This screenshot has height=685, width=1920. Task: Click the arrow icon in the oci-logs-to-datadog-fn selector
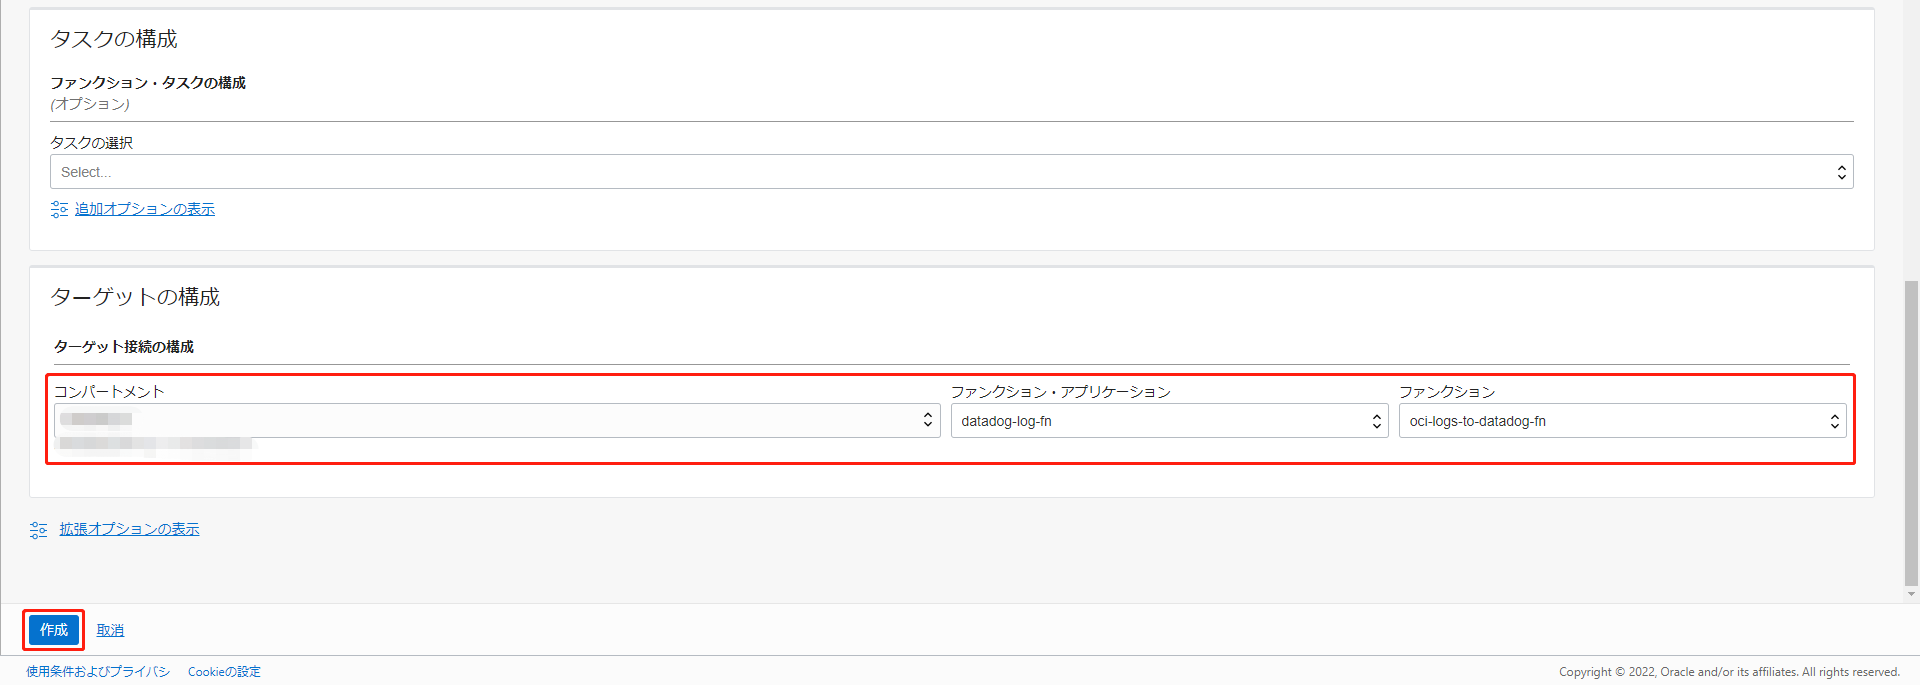[x=1834, y=422]
